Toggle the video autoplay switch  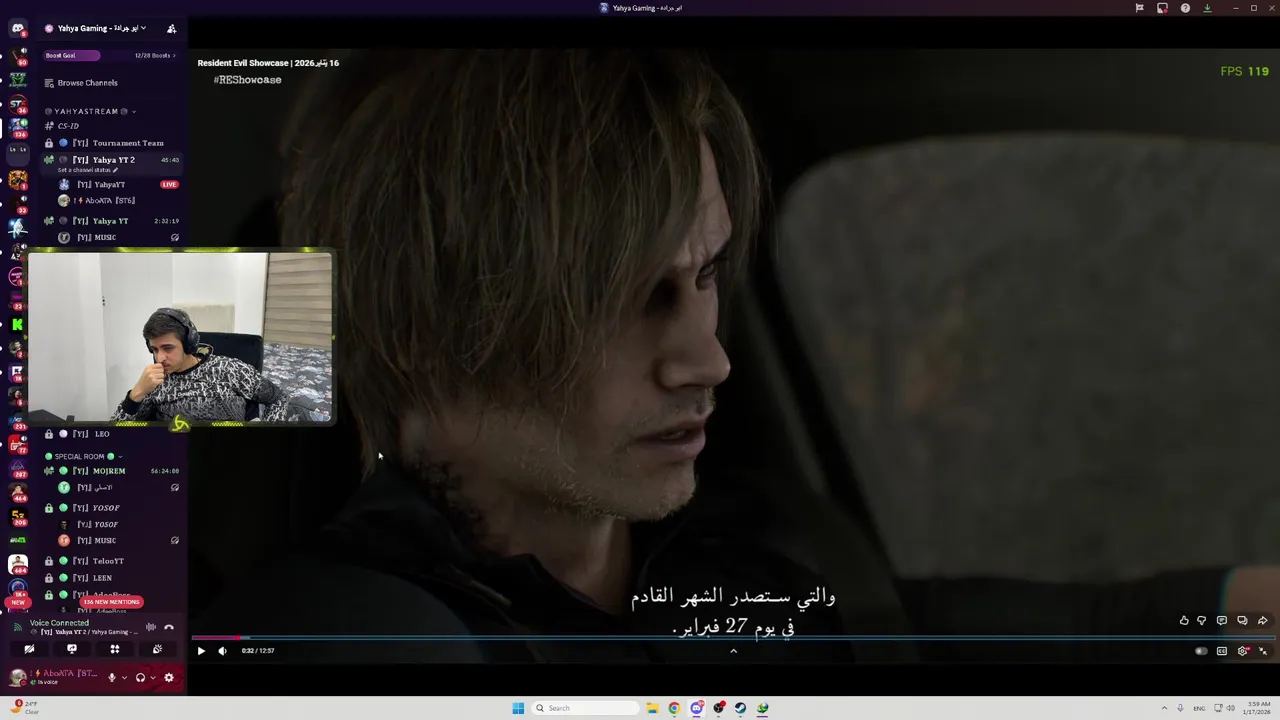[x=1201, y=651]
